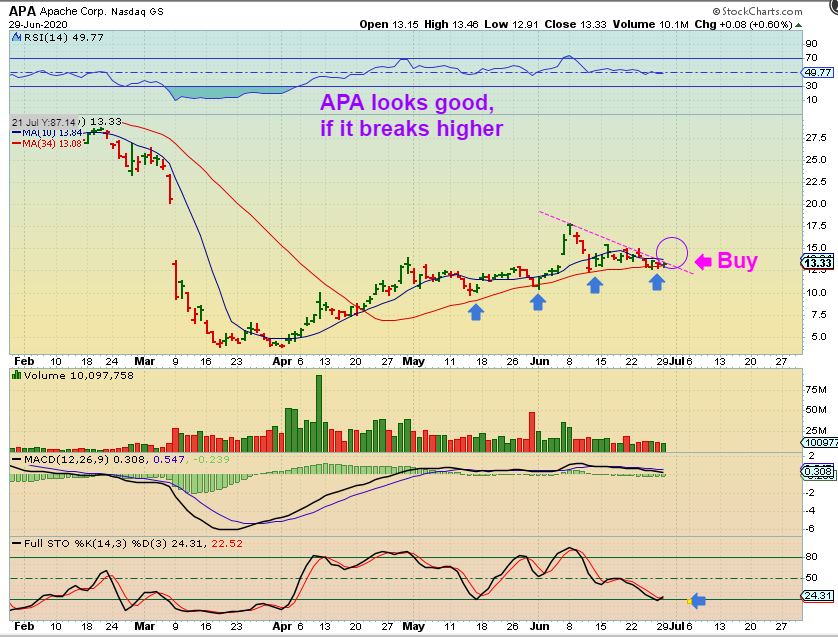Click the tall red volume bar near June 1
The height and width of the screenshot is (637, 838).
pyautogui.click(x=532, y=432)
